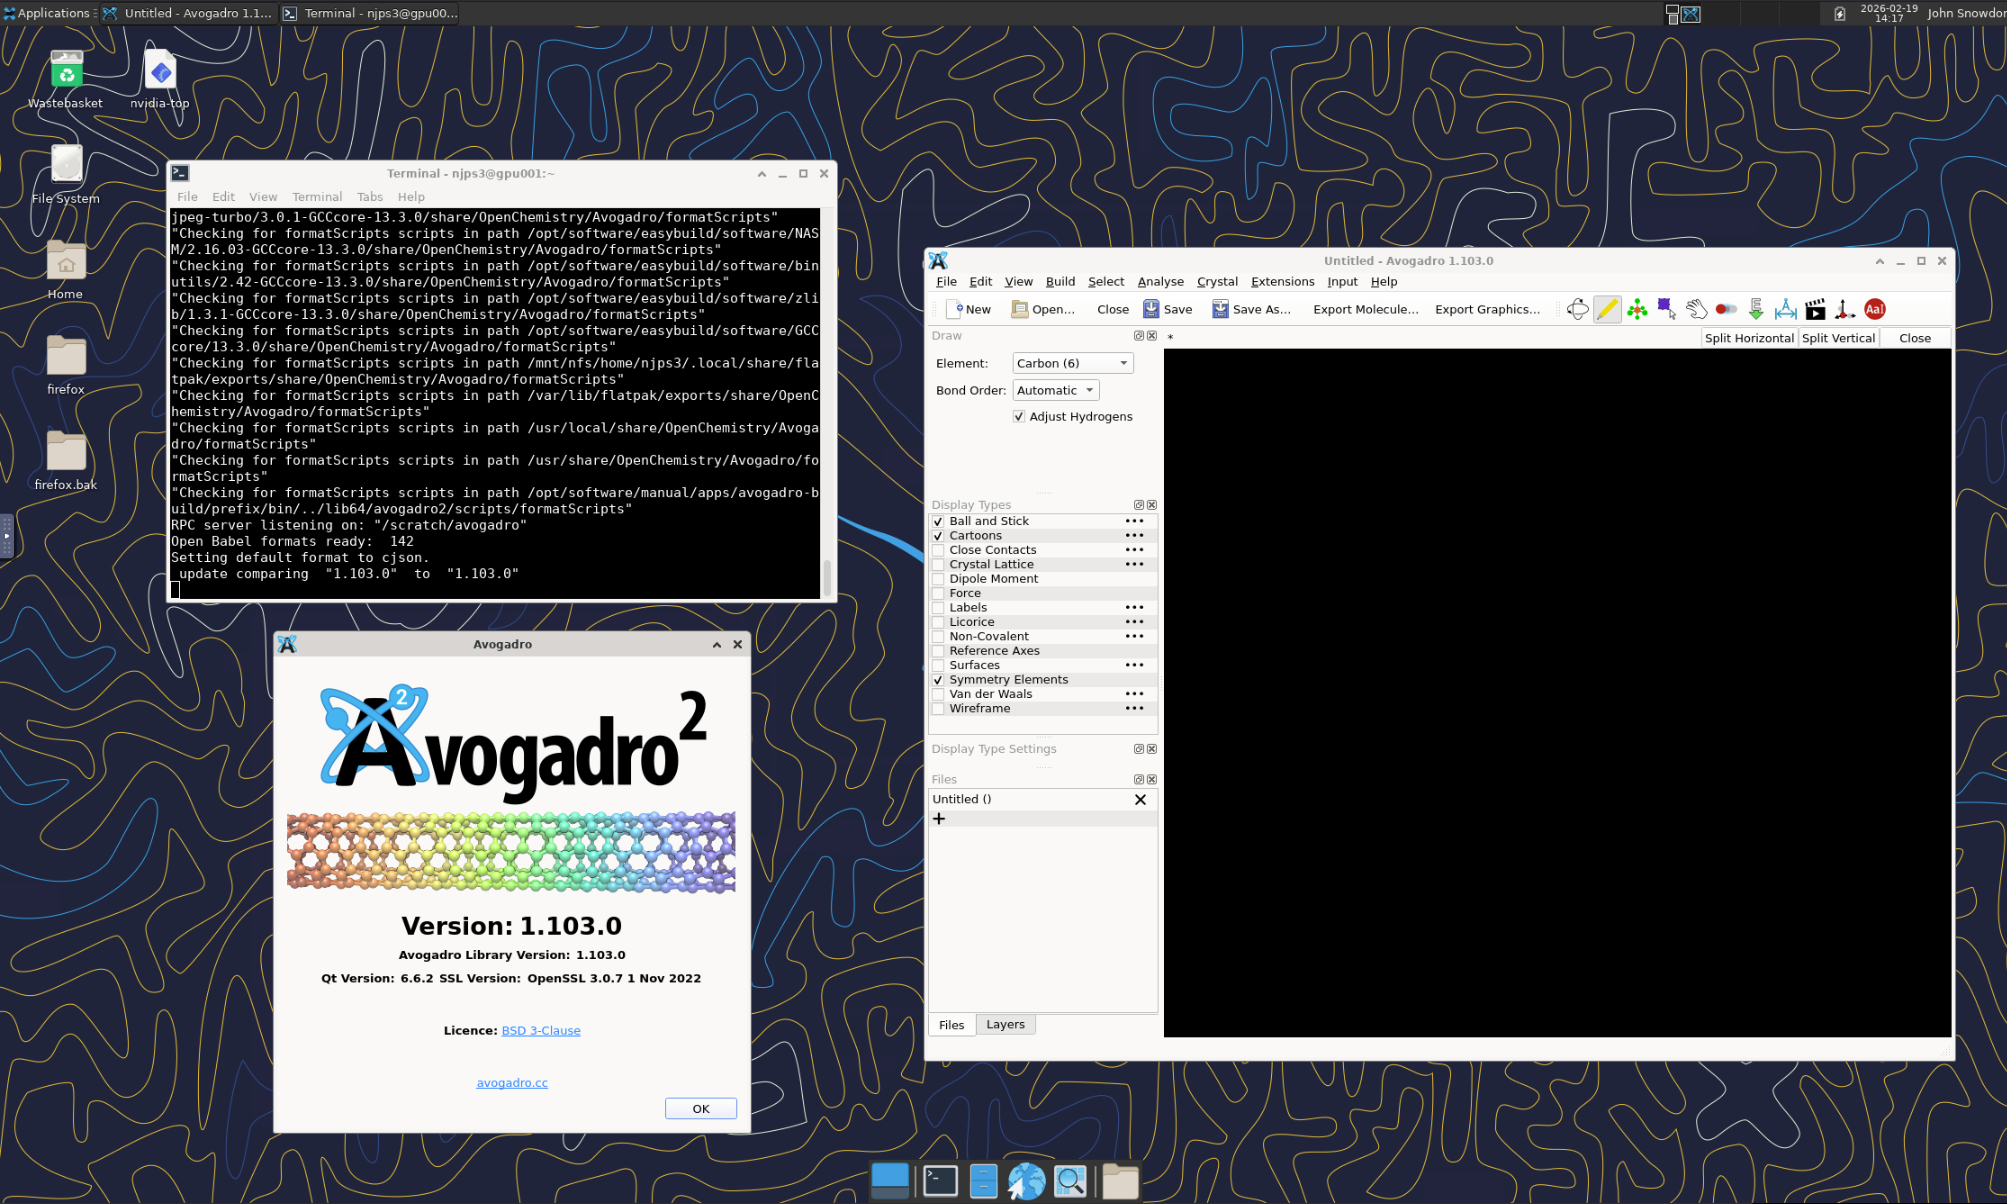
Task: Open Surfaces display options ellipsis
Action: (x=1134, y=666)
